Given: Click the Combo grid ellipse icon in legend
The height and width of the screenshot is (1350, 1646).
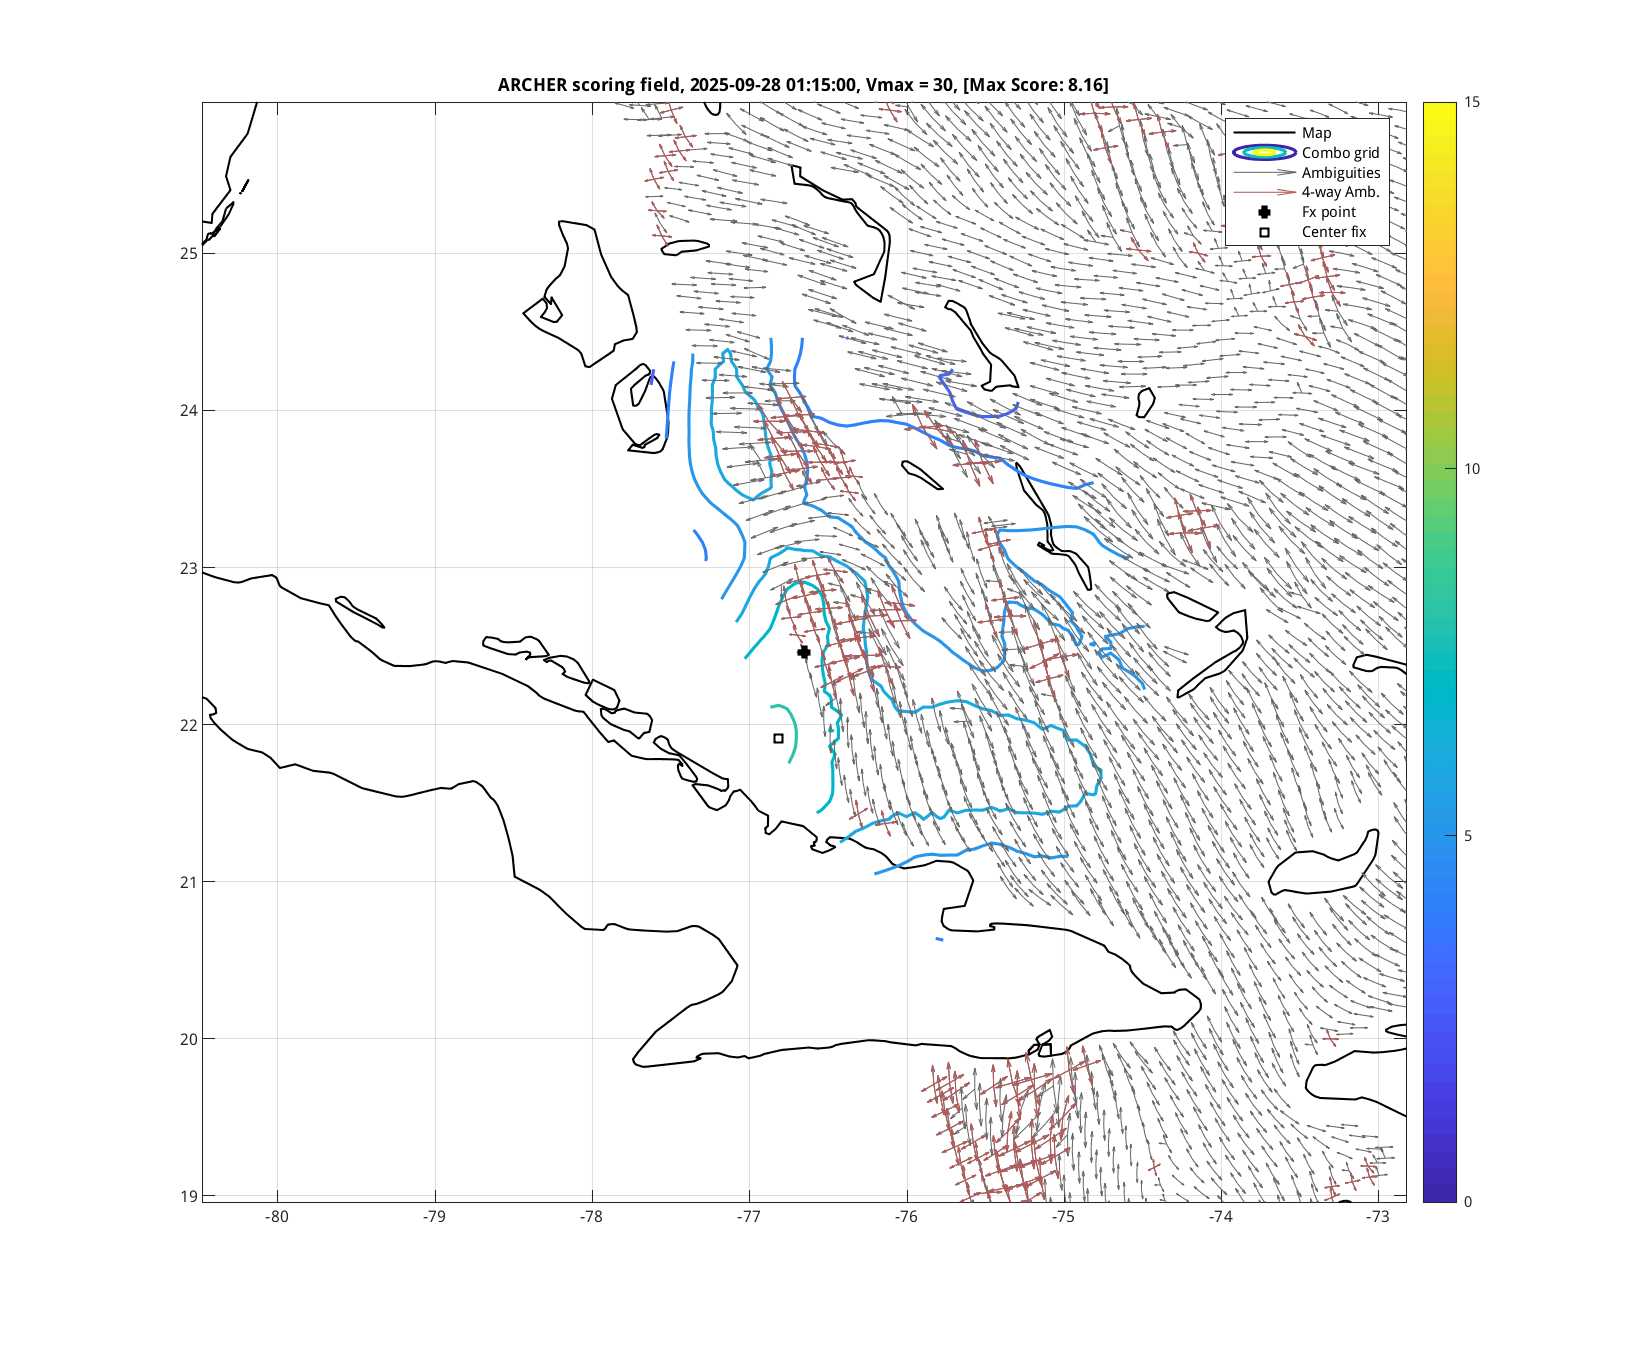Looking at the screenshot, I should pyautogui.click(x=1264, y=153).
